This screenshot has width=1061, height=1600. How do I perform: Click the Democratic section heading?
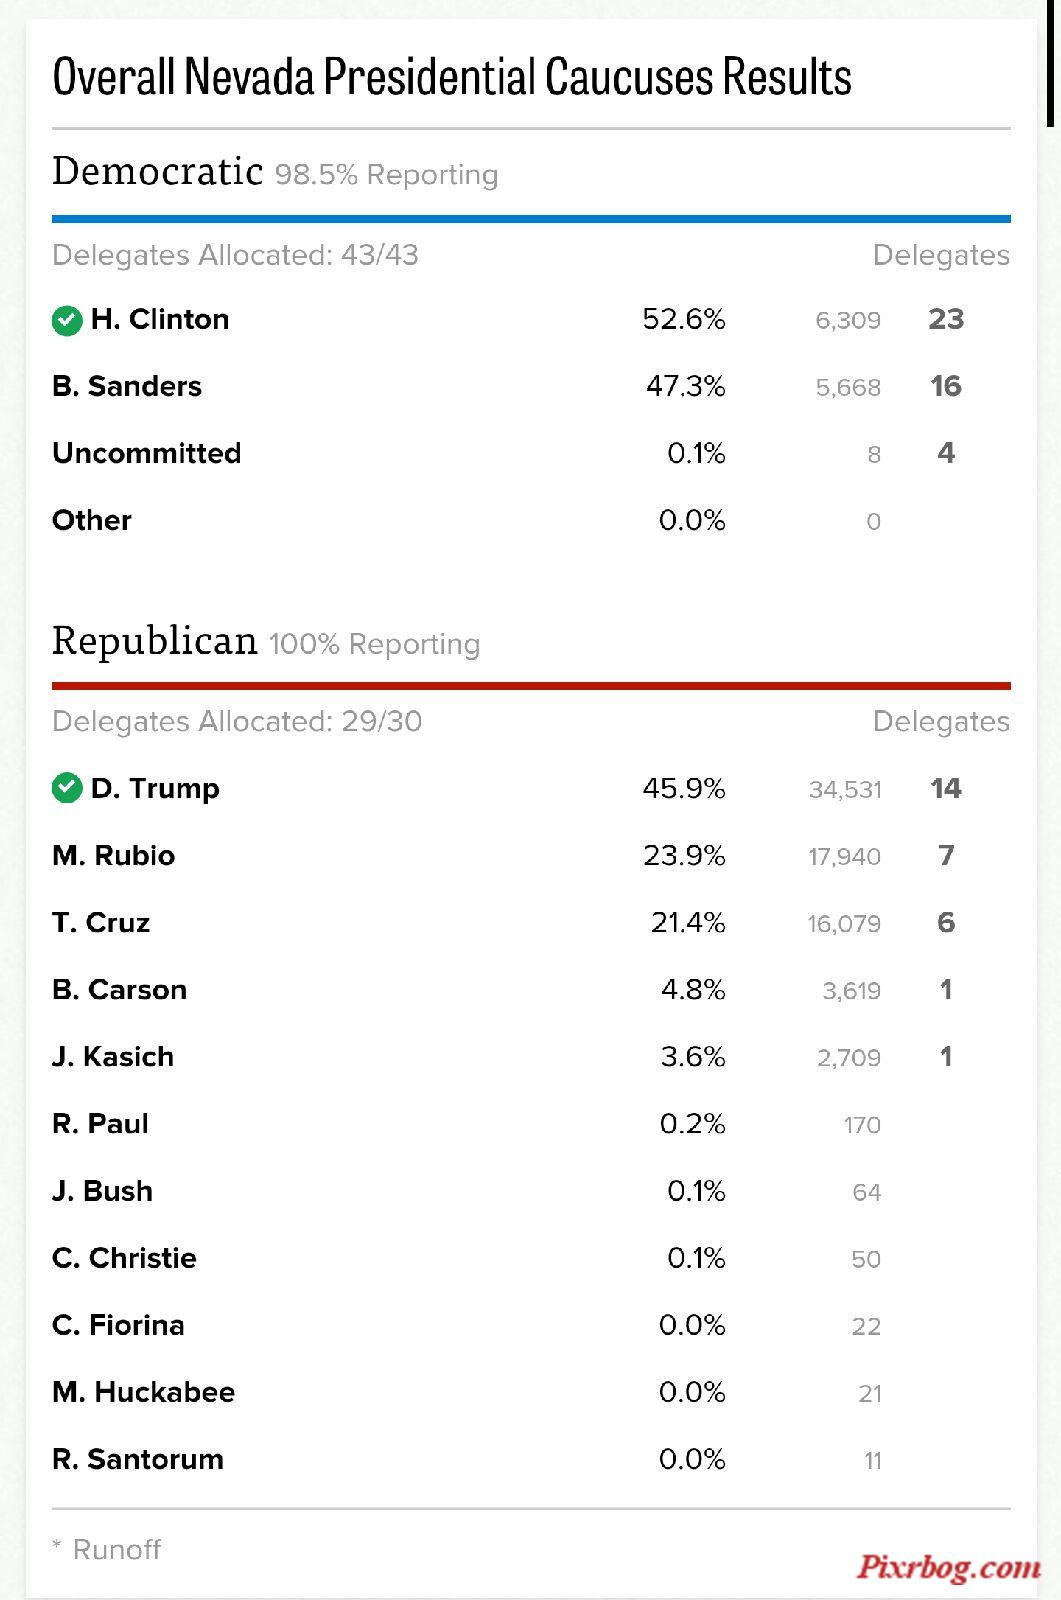point(157,171)
